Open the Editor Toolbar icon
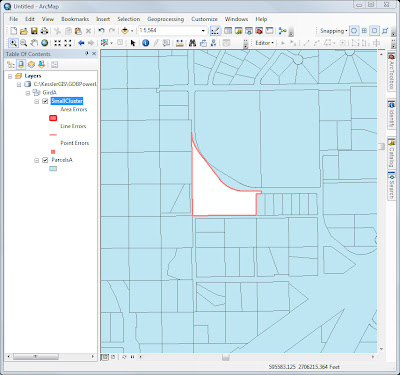Viewport: 400px width, 375px height. (x=215, y=31)
